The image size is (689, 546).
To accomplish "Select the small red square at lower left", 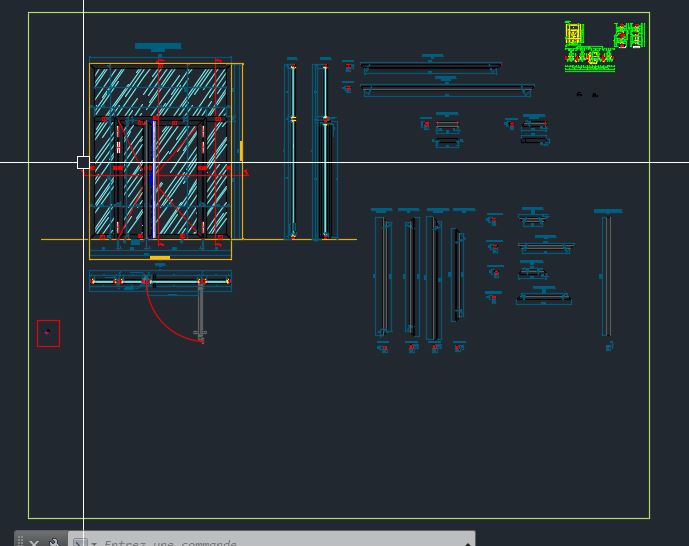I will pos(48,333).
